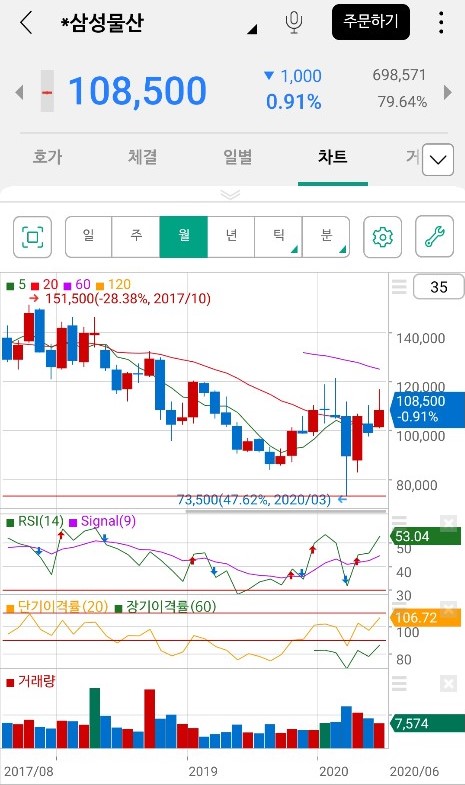The width and height of the screenshot is (465, 785).
Task: Tap the 주문하기 order button
Action: [371, 22]
